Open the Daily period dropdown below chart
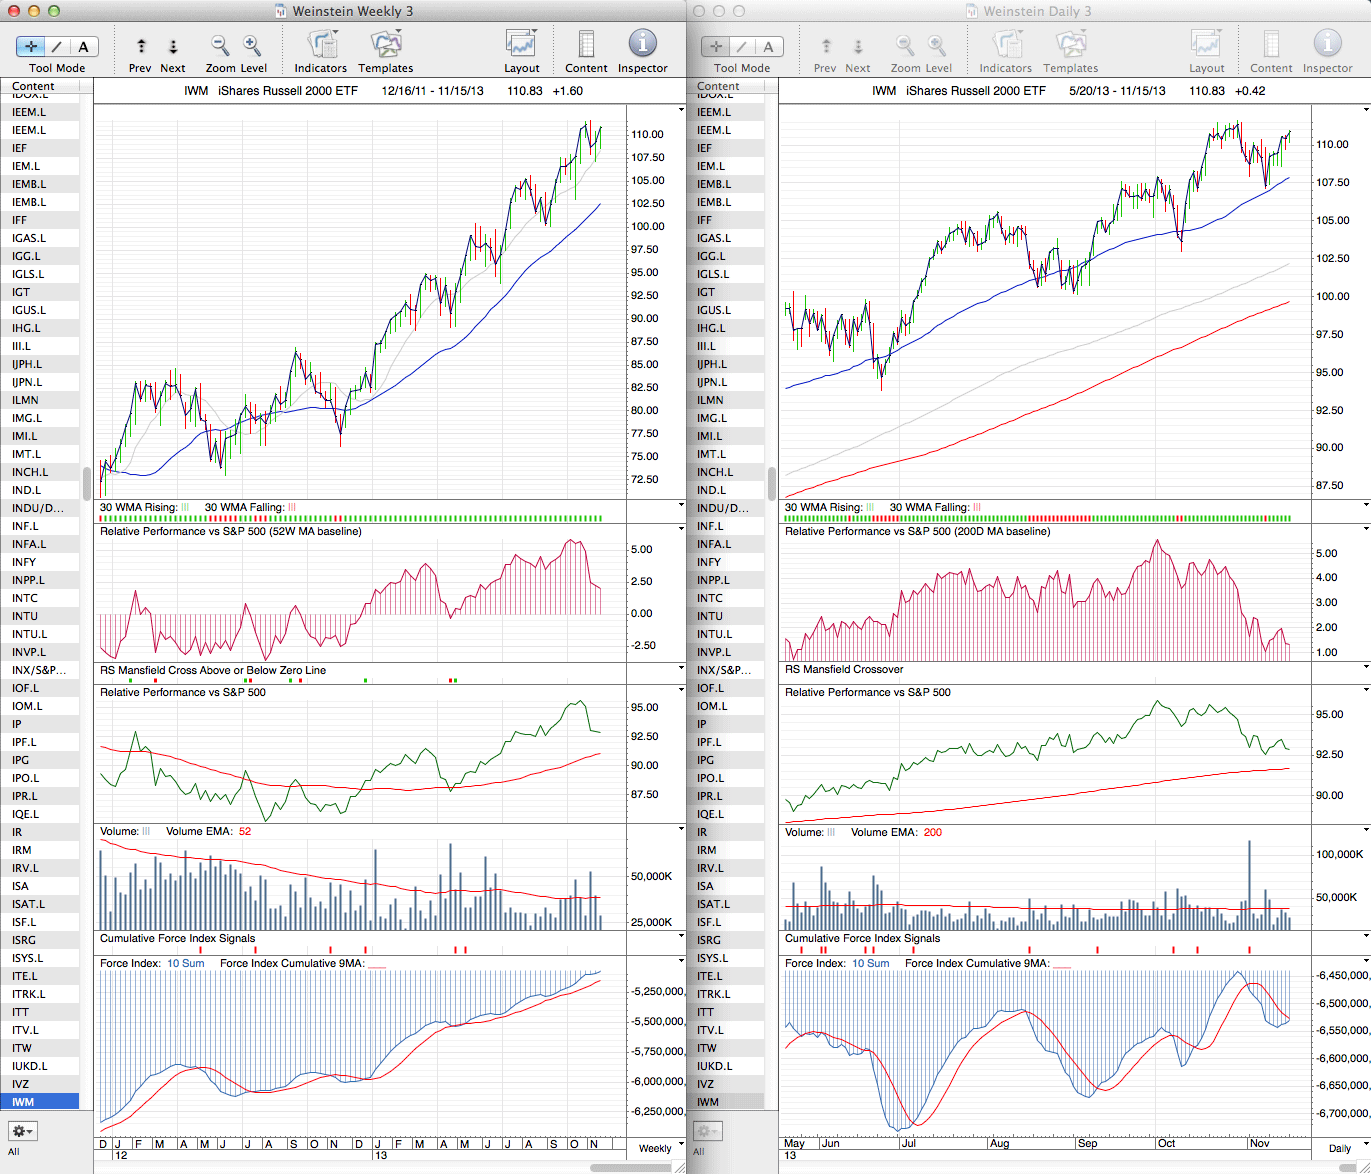 click(x=1345, y=1148)
